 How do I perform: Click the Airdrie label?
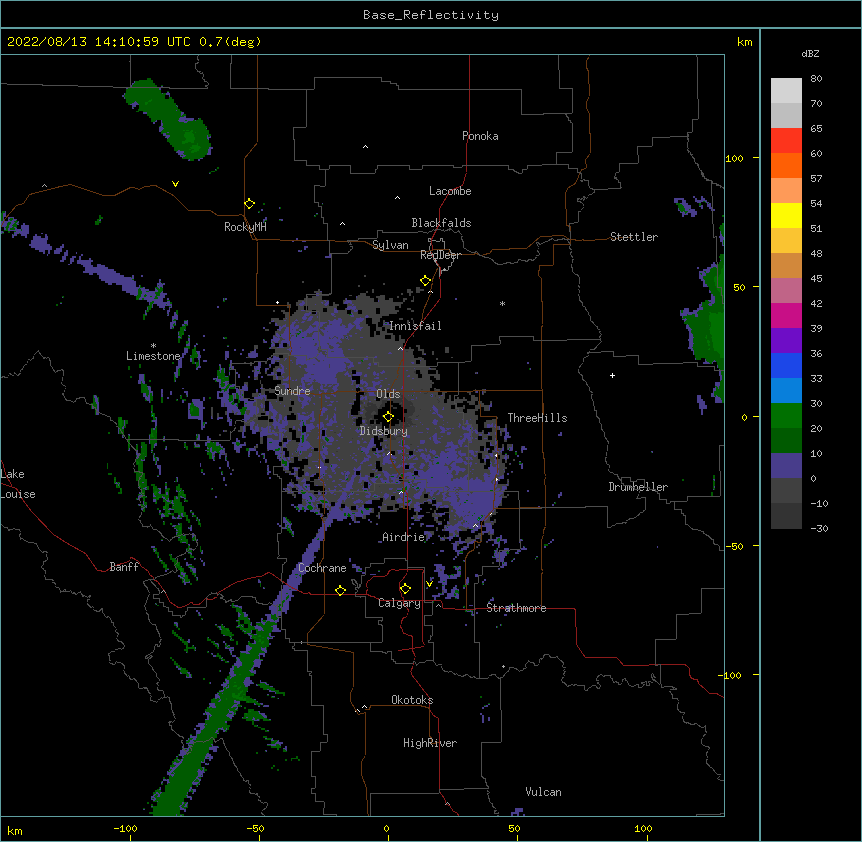click(404, 537)
